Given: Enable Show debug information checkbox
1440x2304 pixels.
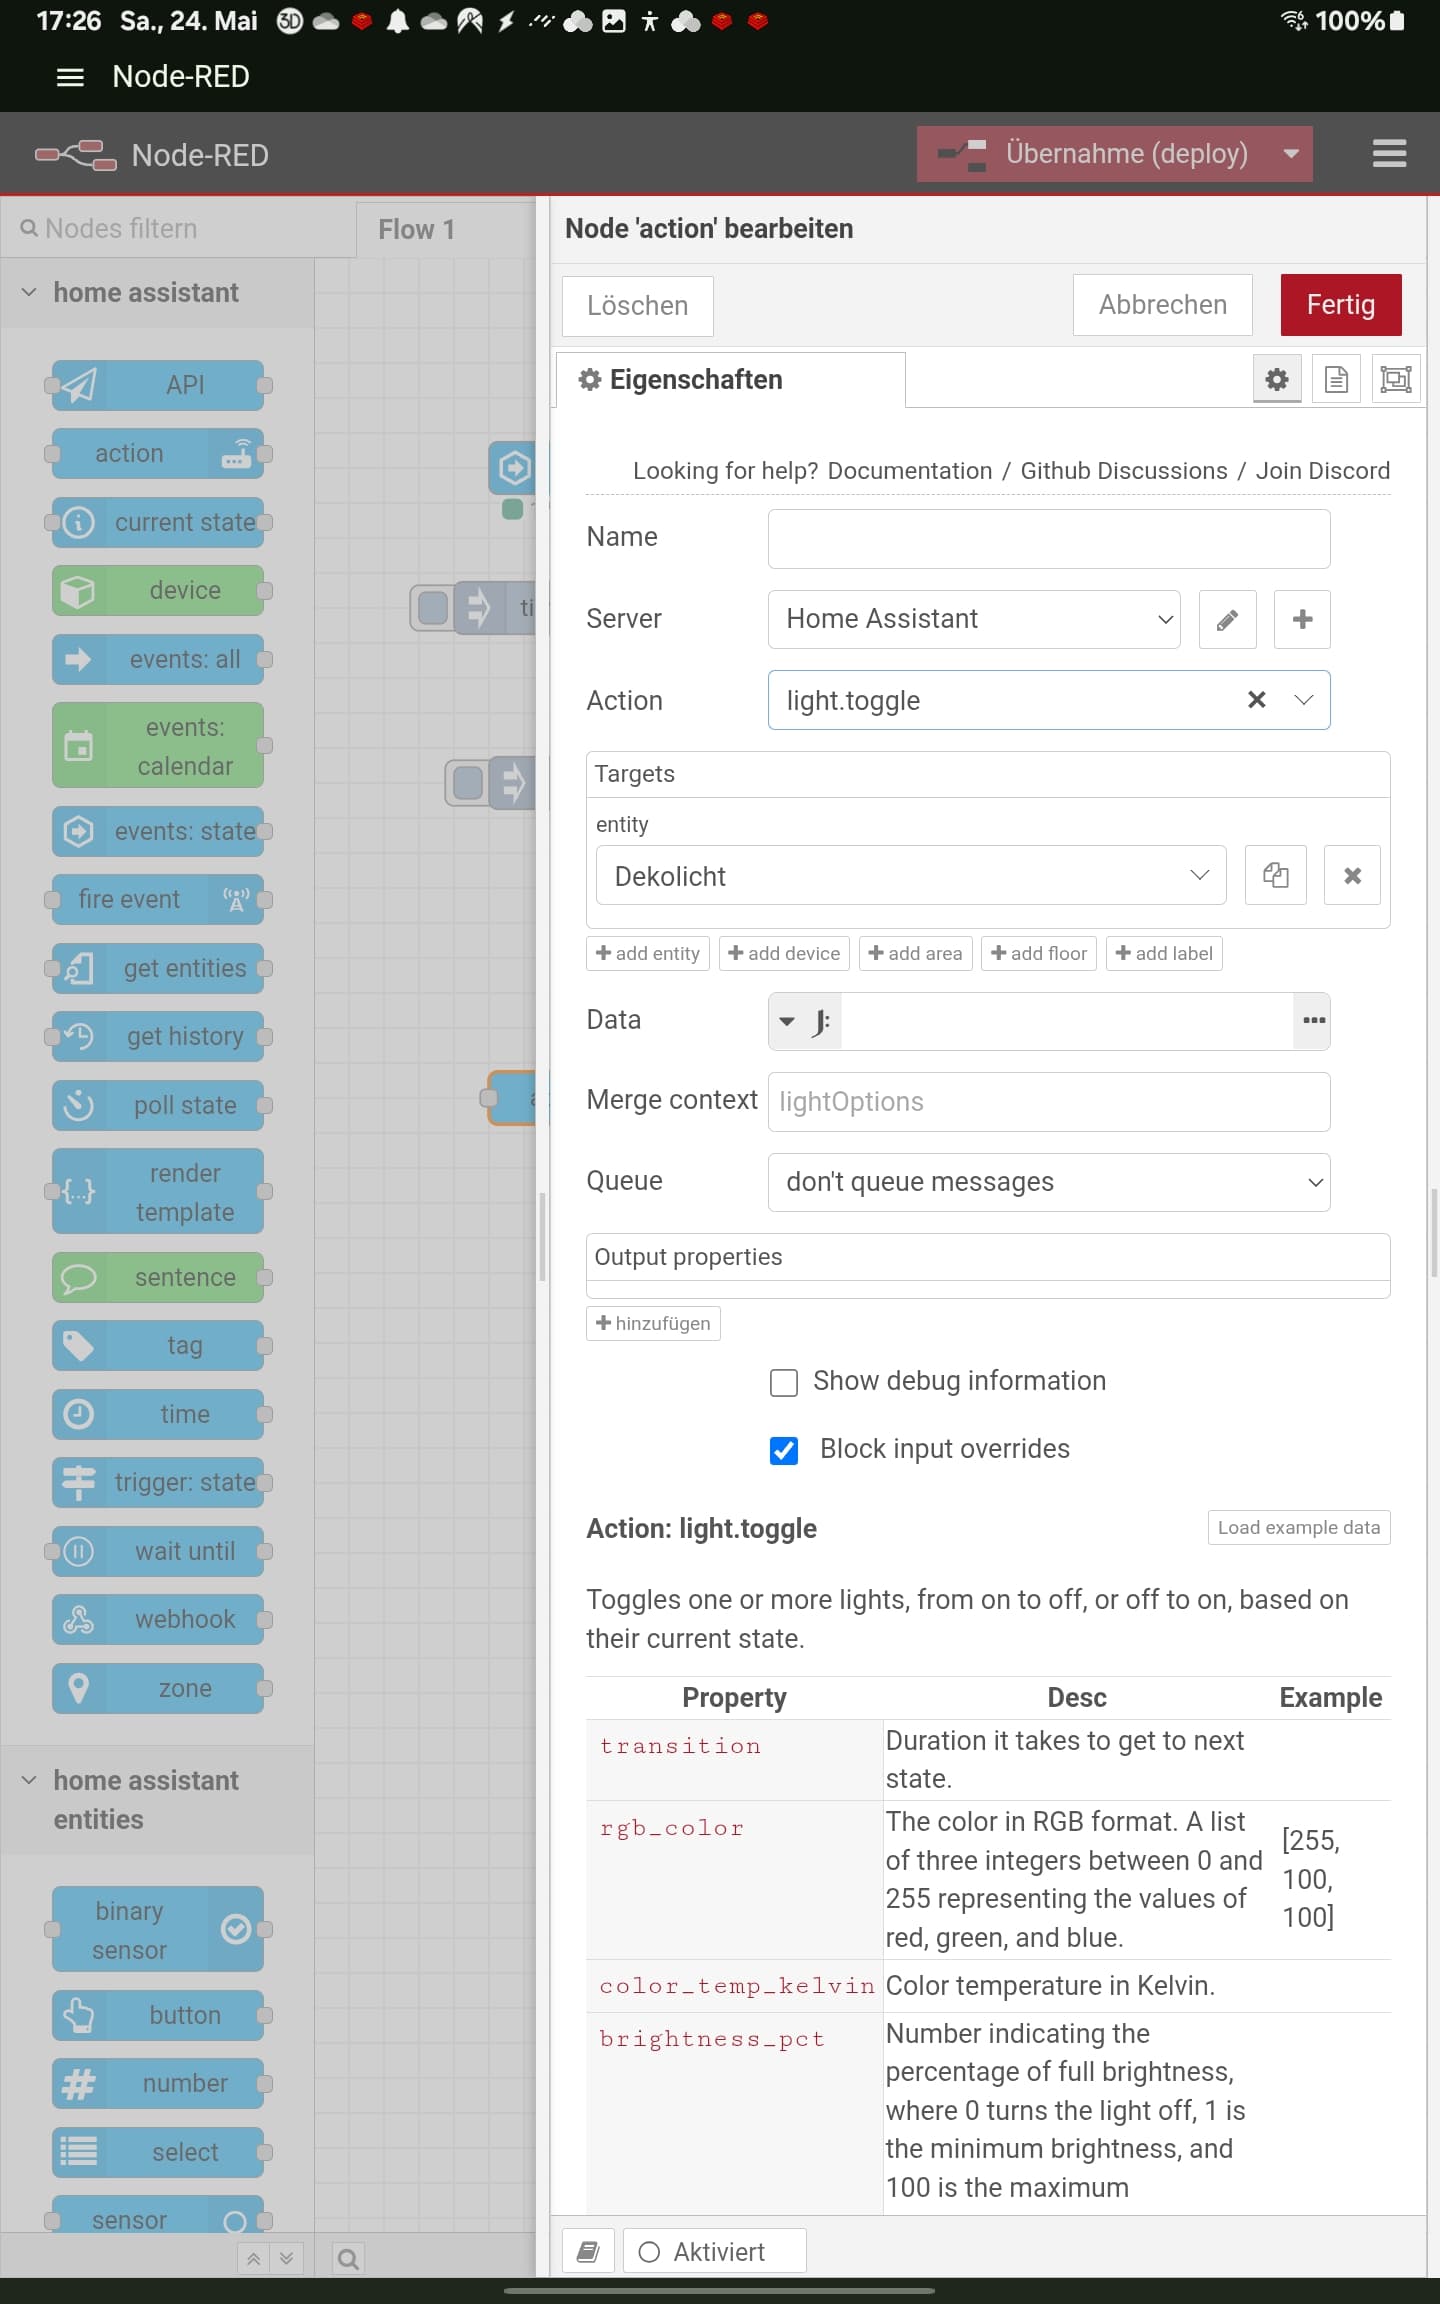Looking at the screenshot, I should pos(784,1383).
